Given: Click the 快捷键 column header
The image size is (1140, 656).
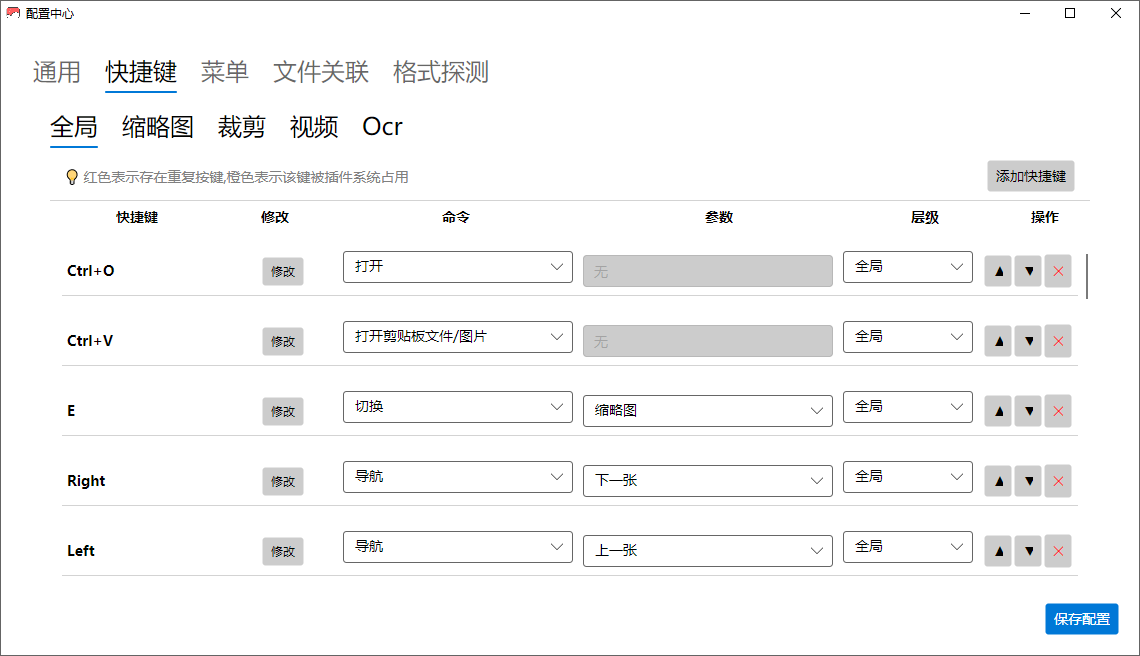Looking at the screenshot, I should [x=137, y=217].
